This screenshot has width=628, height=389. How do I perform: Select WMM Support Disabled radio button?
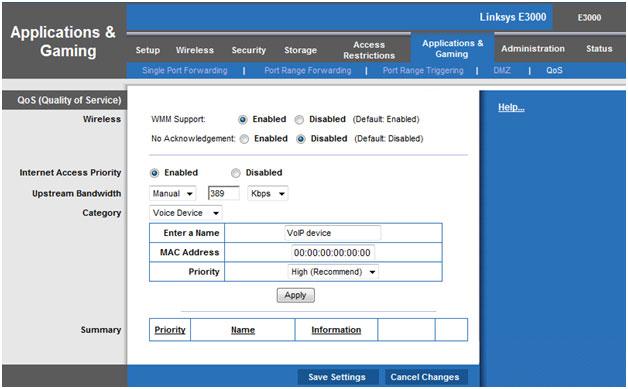tap(299, 120)
